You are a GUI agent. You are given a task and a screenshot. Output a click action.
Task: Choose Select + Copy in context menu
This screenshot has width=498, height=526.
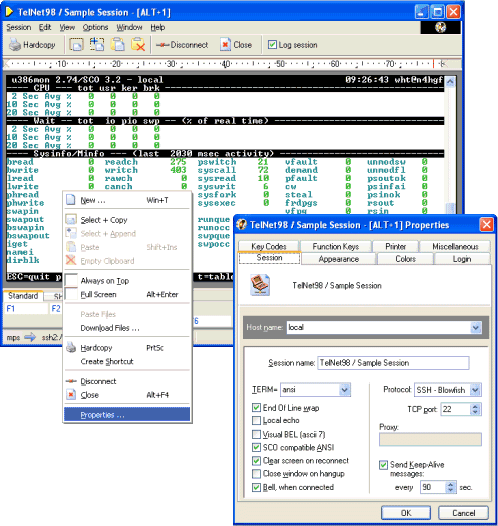tap(127, 220)
